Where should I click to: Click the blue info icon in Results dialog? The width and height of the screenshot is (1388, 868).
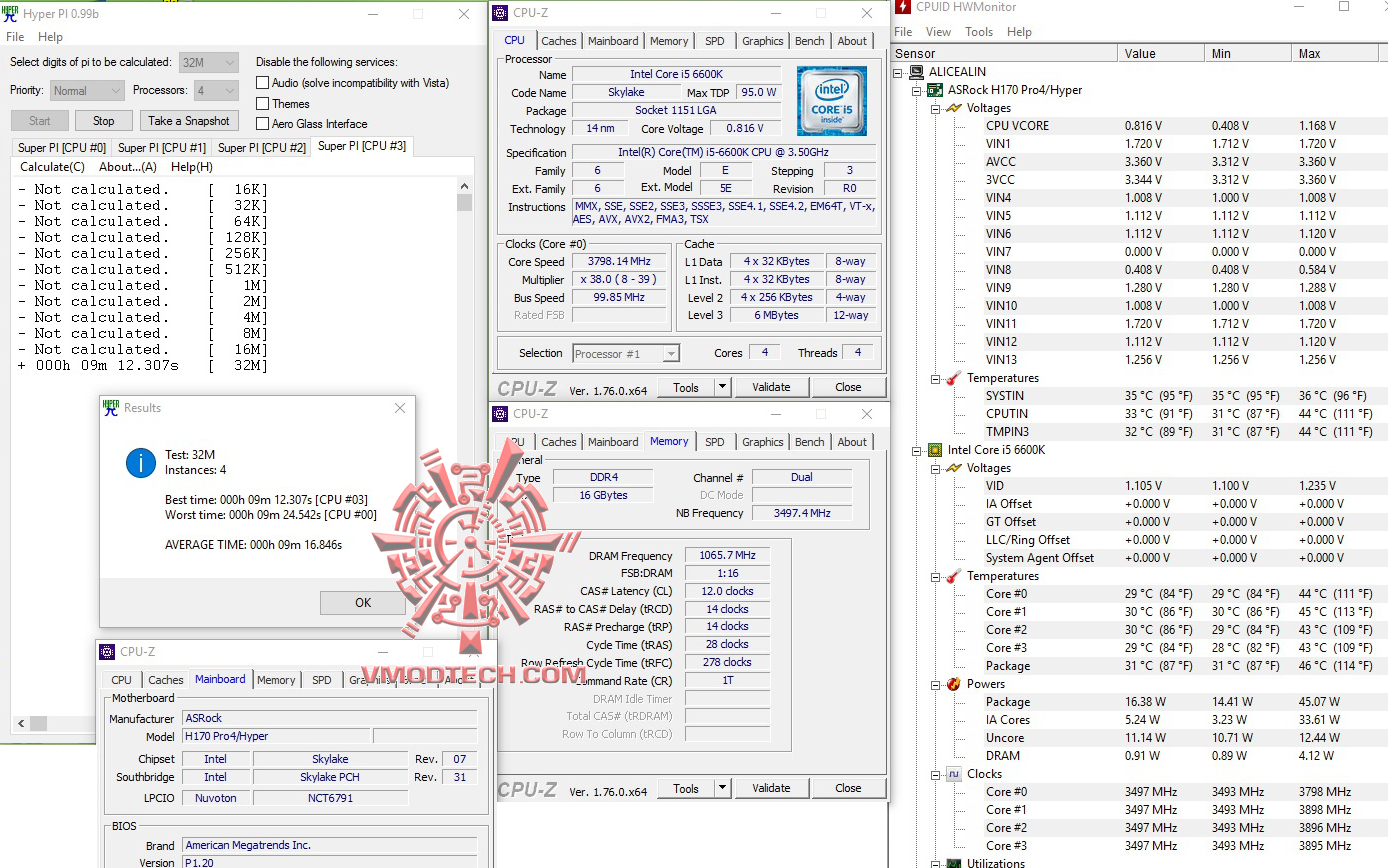tap(140, 462)
